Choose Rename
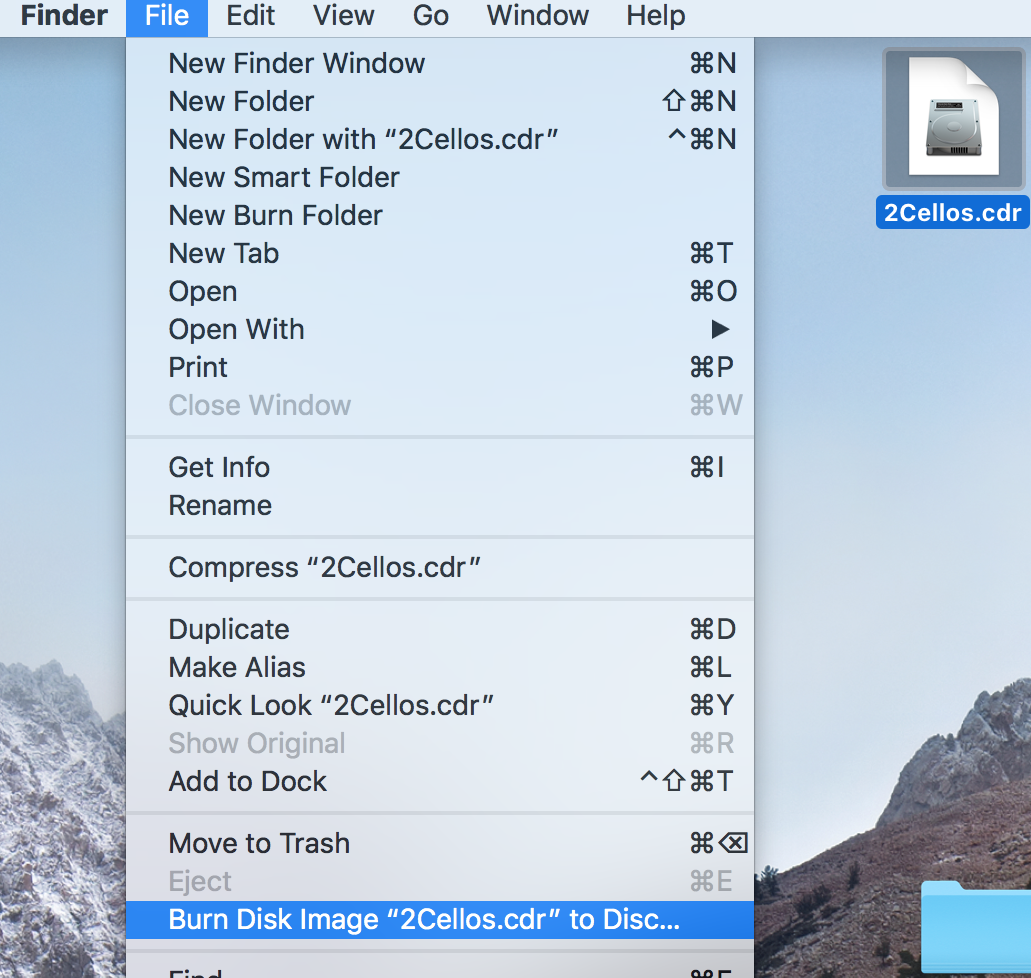This screenshot has width=1031, height=978. click(440, 506)
